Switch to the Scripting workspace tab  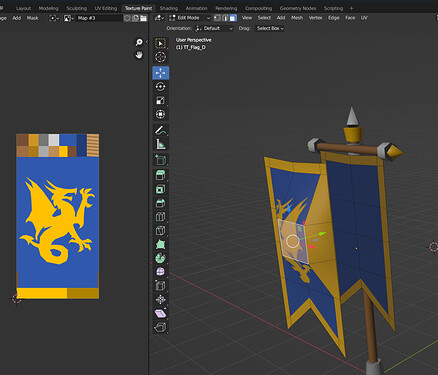click(x=333, y=8)
